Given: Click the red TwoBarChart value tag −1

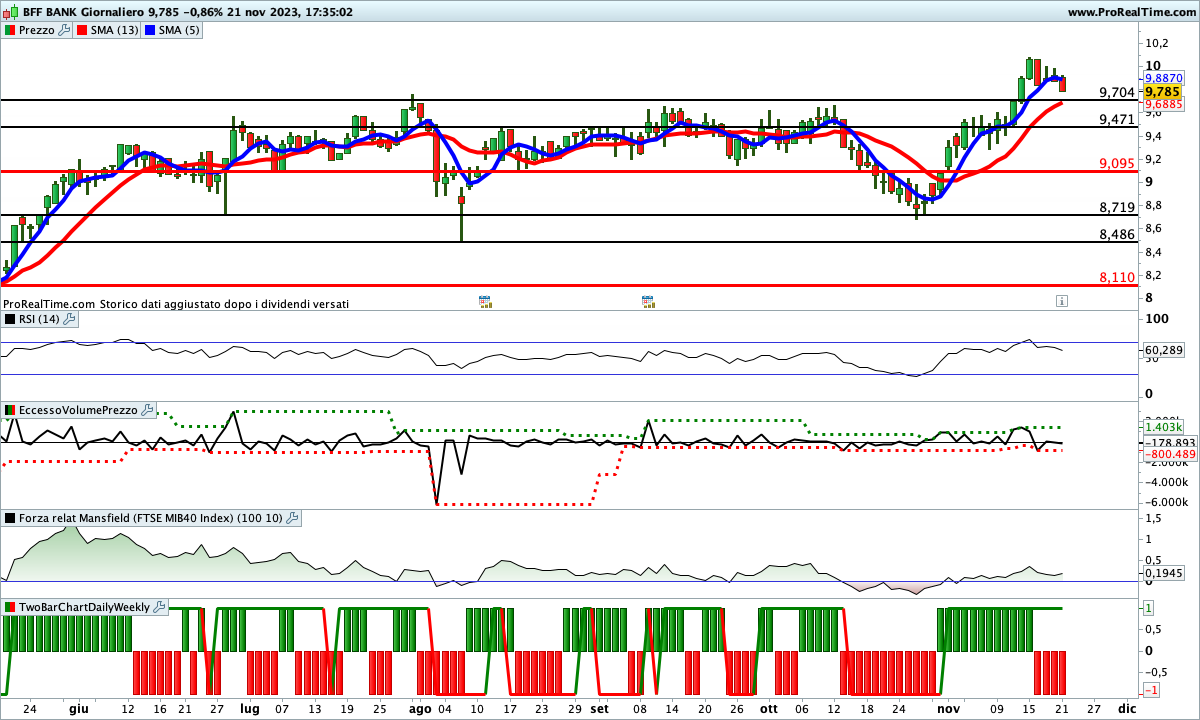Looking at the screenshot, I should coord(1152,691).
